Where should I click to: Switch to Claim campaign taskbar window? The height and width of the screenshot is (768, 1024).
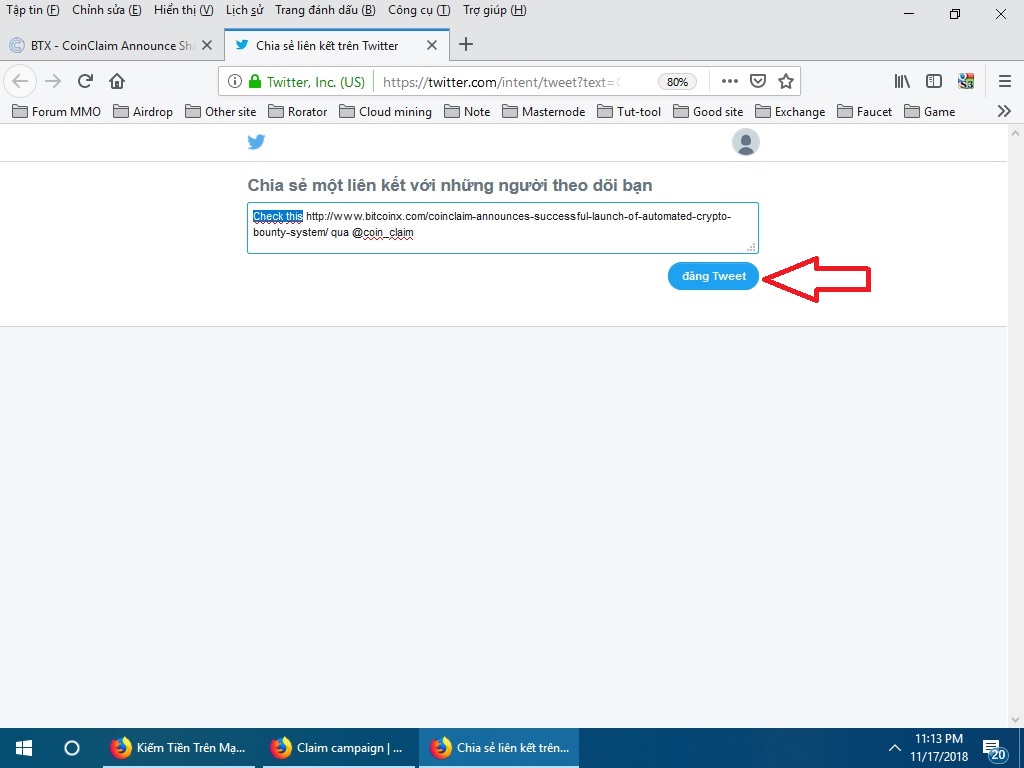339,748
